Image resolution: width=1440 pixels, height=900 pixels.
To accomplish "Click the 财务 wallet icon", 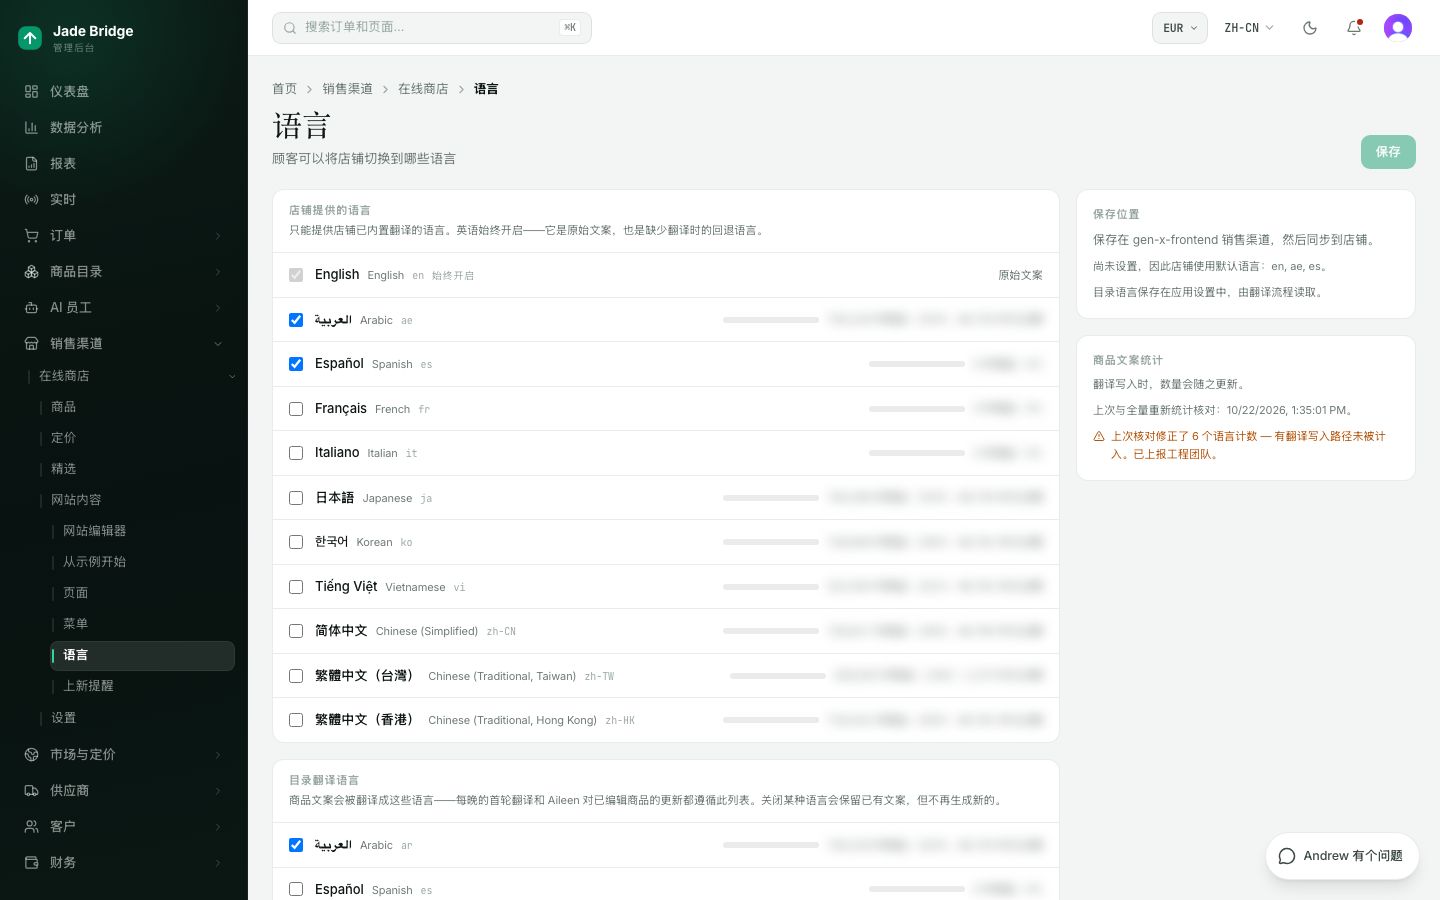I will coord(32,862).
